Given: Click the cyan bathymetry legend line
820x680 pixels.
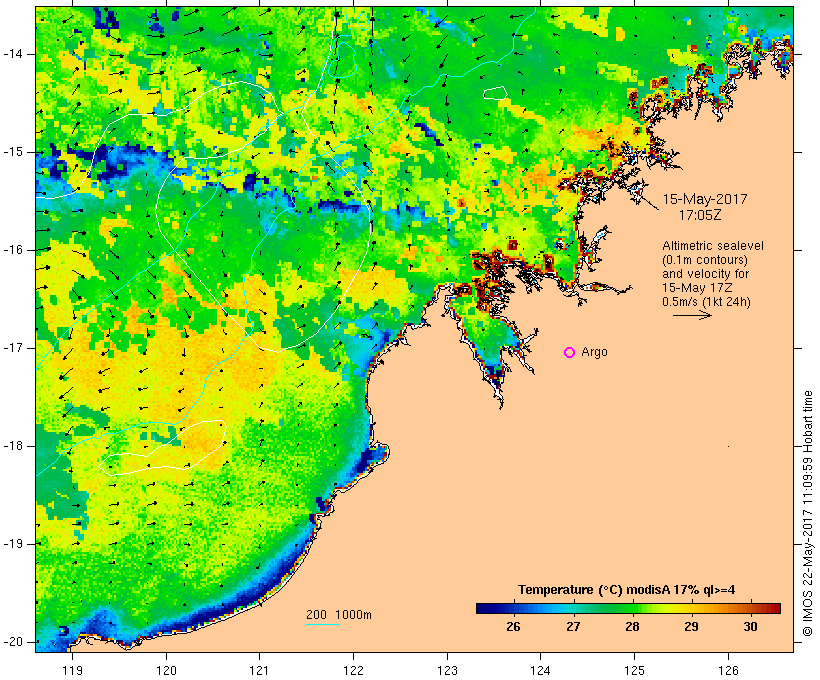Looking at the screenshot, I should point(323,624).
